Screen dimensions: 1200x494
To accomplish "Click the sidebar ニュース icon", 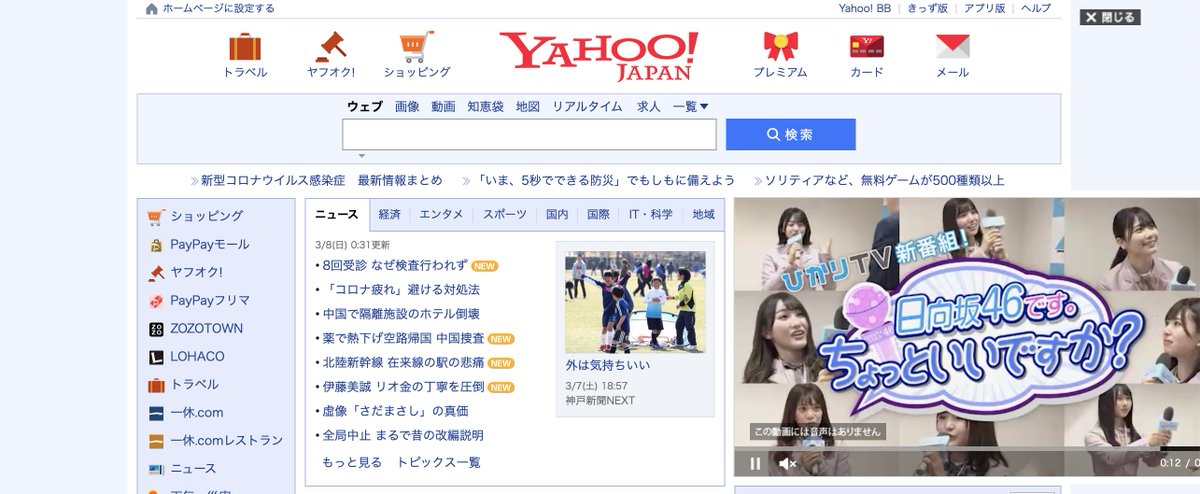I will click(x=156, y=468).
